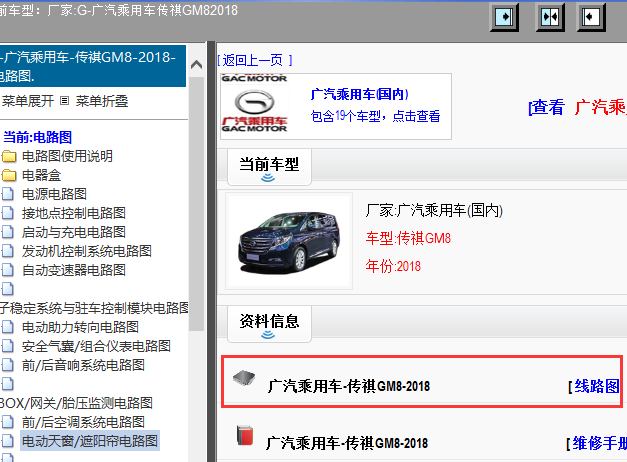Click the 发动机控制系统电路图 document icon
The image size is (627, 462).
coord(8,251)
